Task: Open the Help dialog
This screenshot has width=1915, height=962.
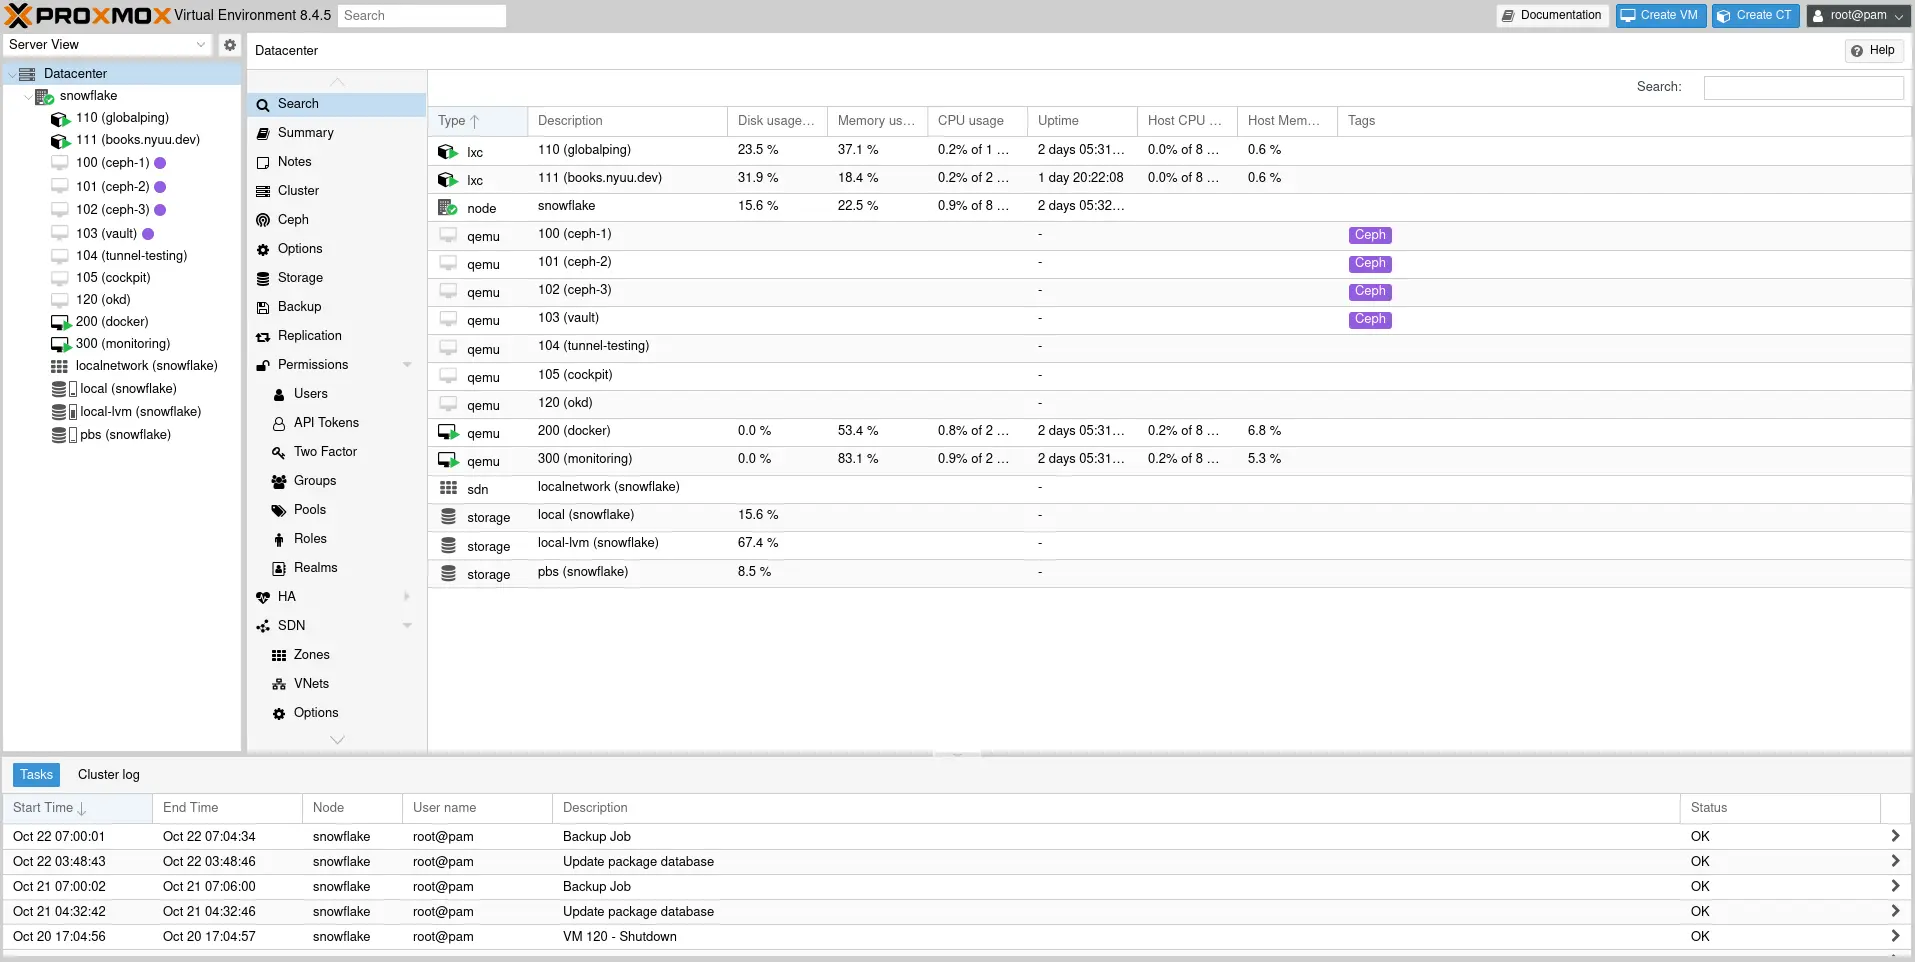Action: click(1873, 50)
